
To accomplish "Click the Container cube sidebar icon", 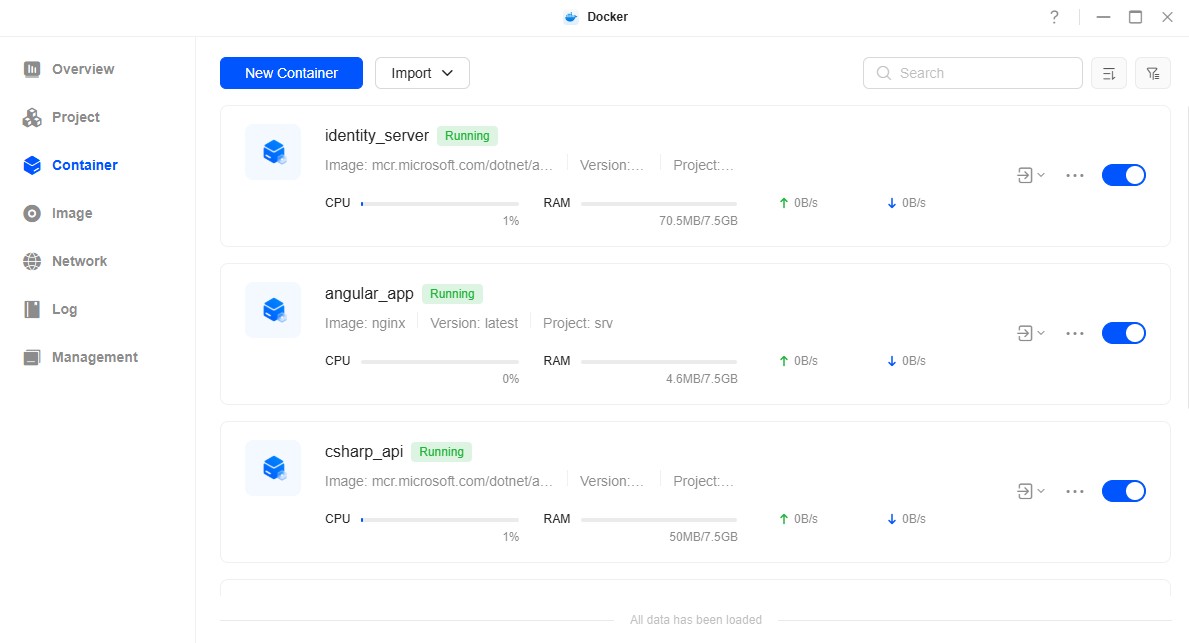I will 32,165.
